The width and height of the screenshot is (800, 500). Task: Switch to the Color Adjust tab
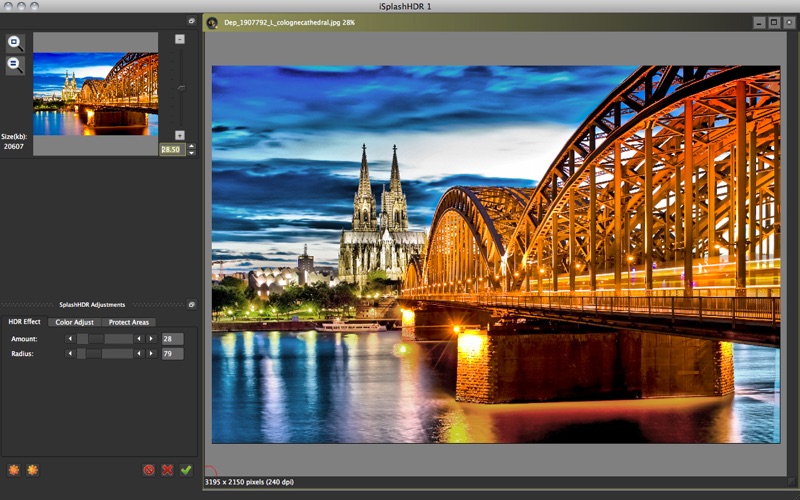pyautogui.click(x=74, y=322)
